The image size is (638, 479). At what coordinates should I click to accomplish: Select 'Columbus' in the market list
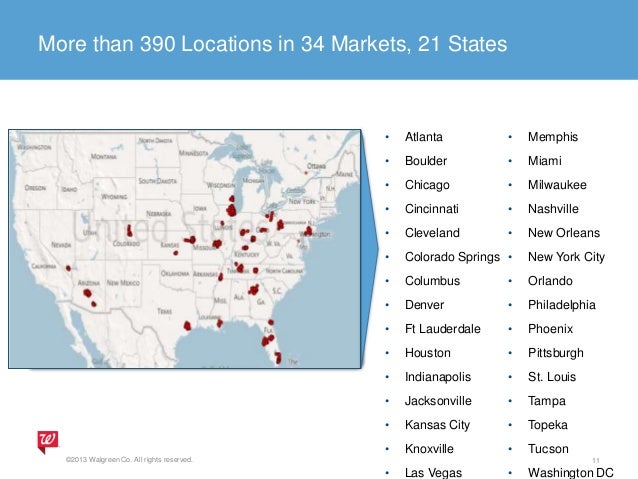[x=433, y=281]
